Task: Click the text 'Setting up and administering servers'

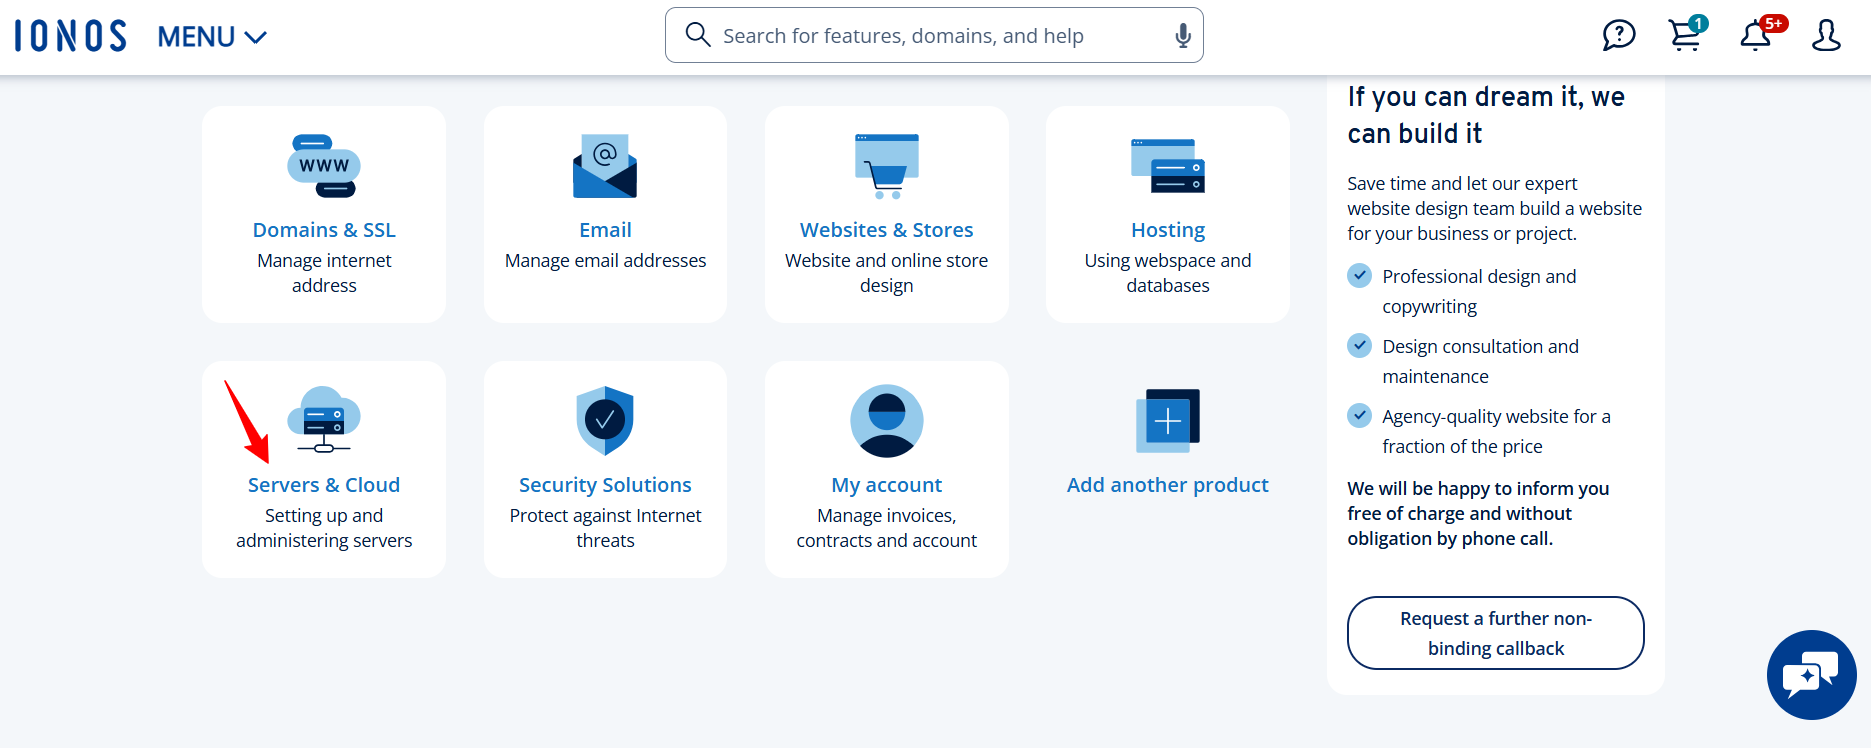Action: (x=324, y=528)
